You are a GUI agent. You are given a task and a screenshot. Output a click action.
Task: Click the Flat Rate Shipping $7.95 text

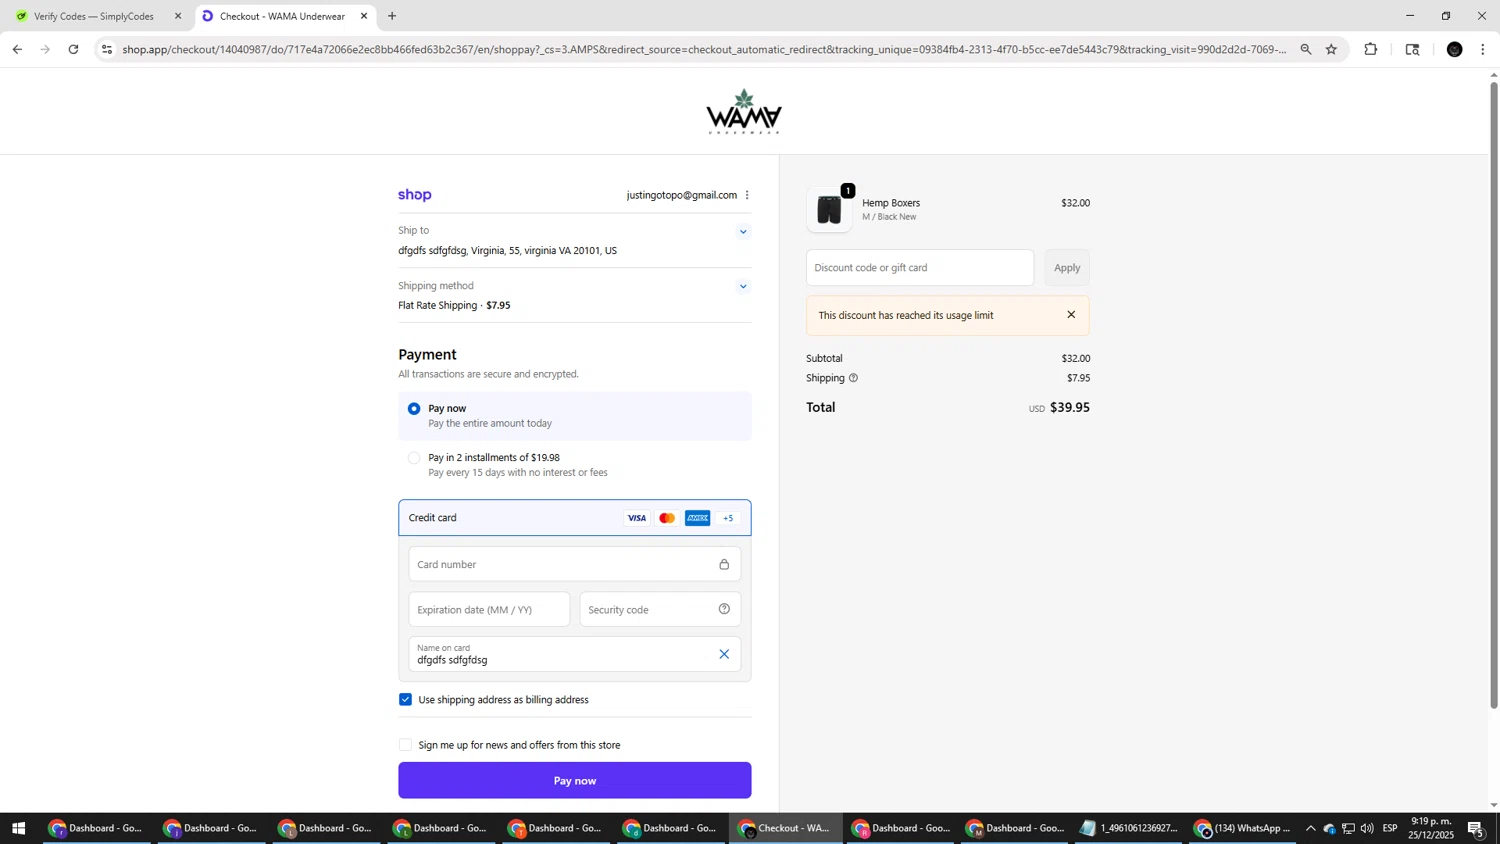pyautogui.click(x=454, y=306)
